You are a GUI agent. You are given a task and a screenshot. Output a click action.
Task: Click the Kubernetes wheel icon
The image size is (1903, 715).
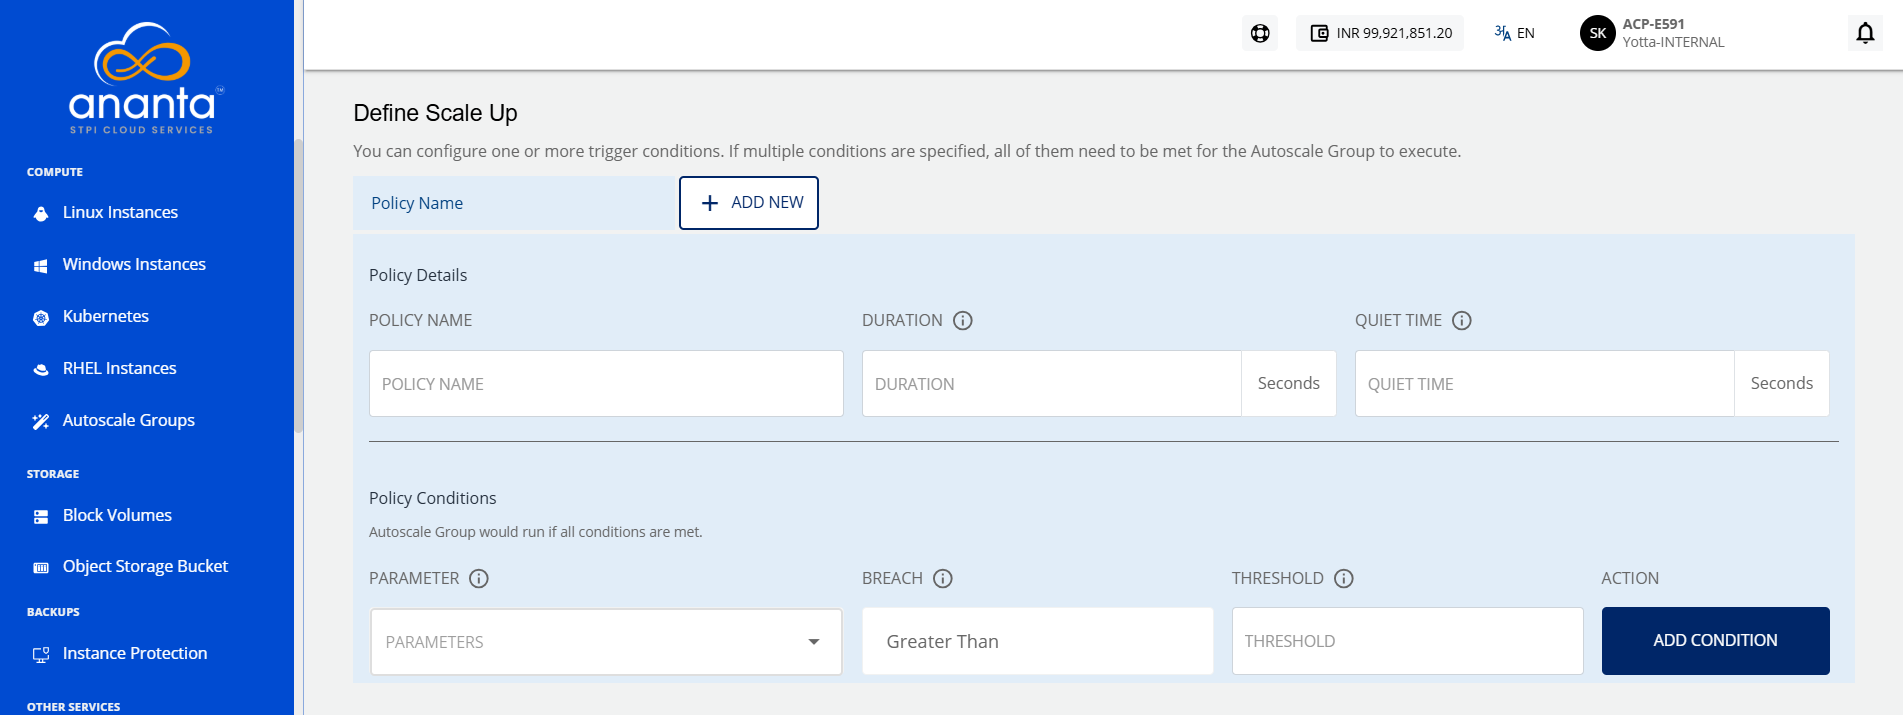(x=41, y=317)
